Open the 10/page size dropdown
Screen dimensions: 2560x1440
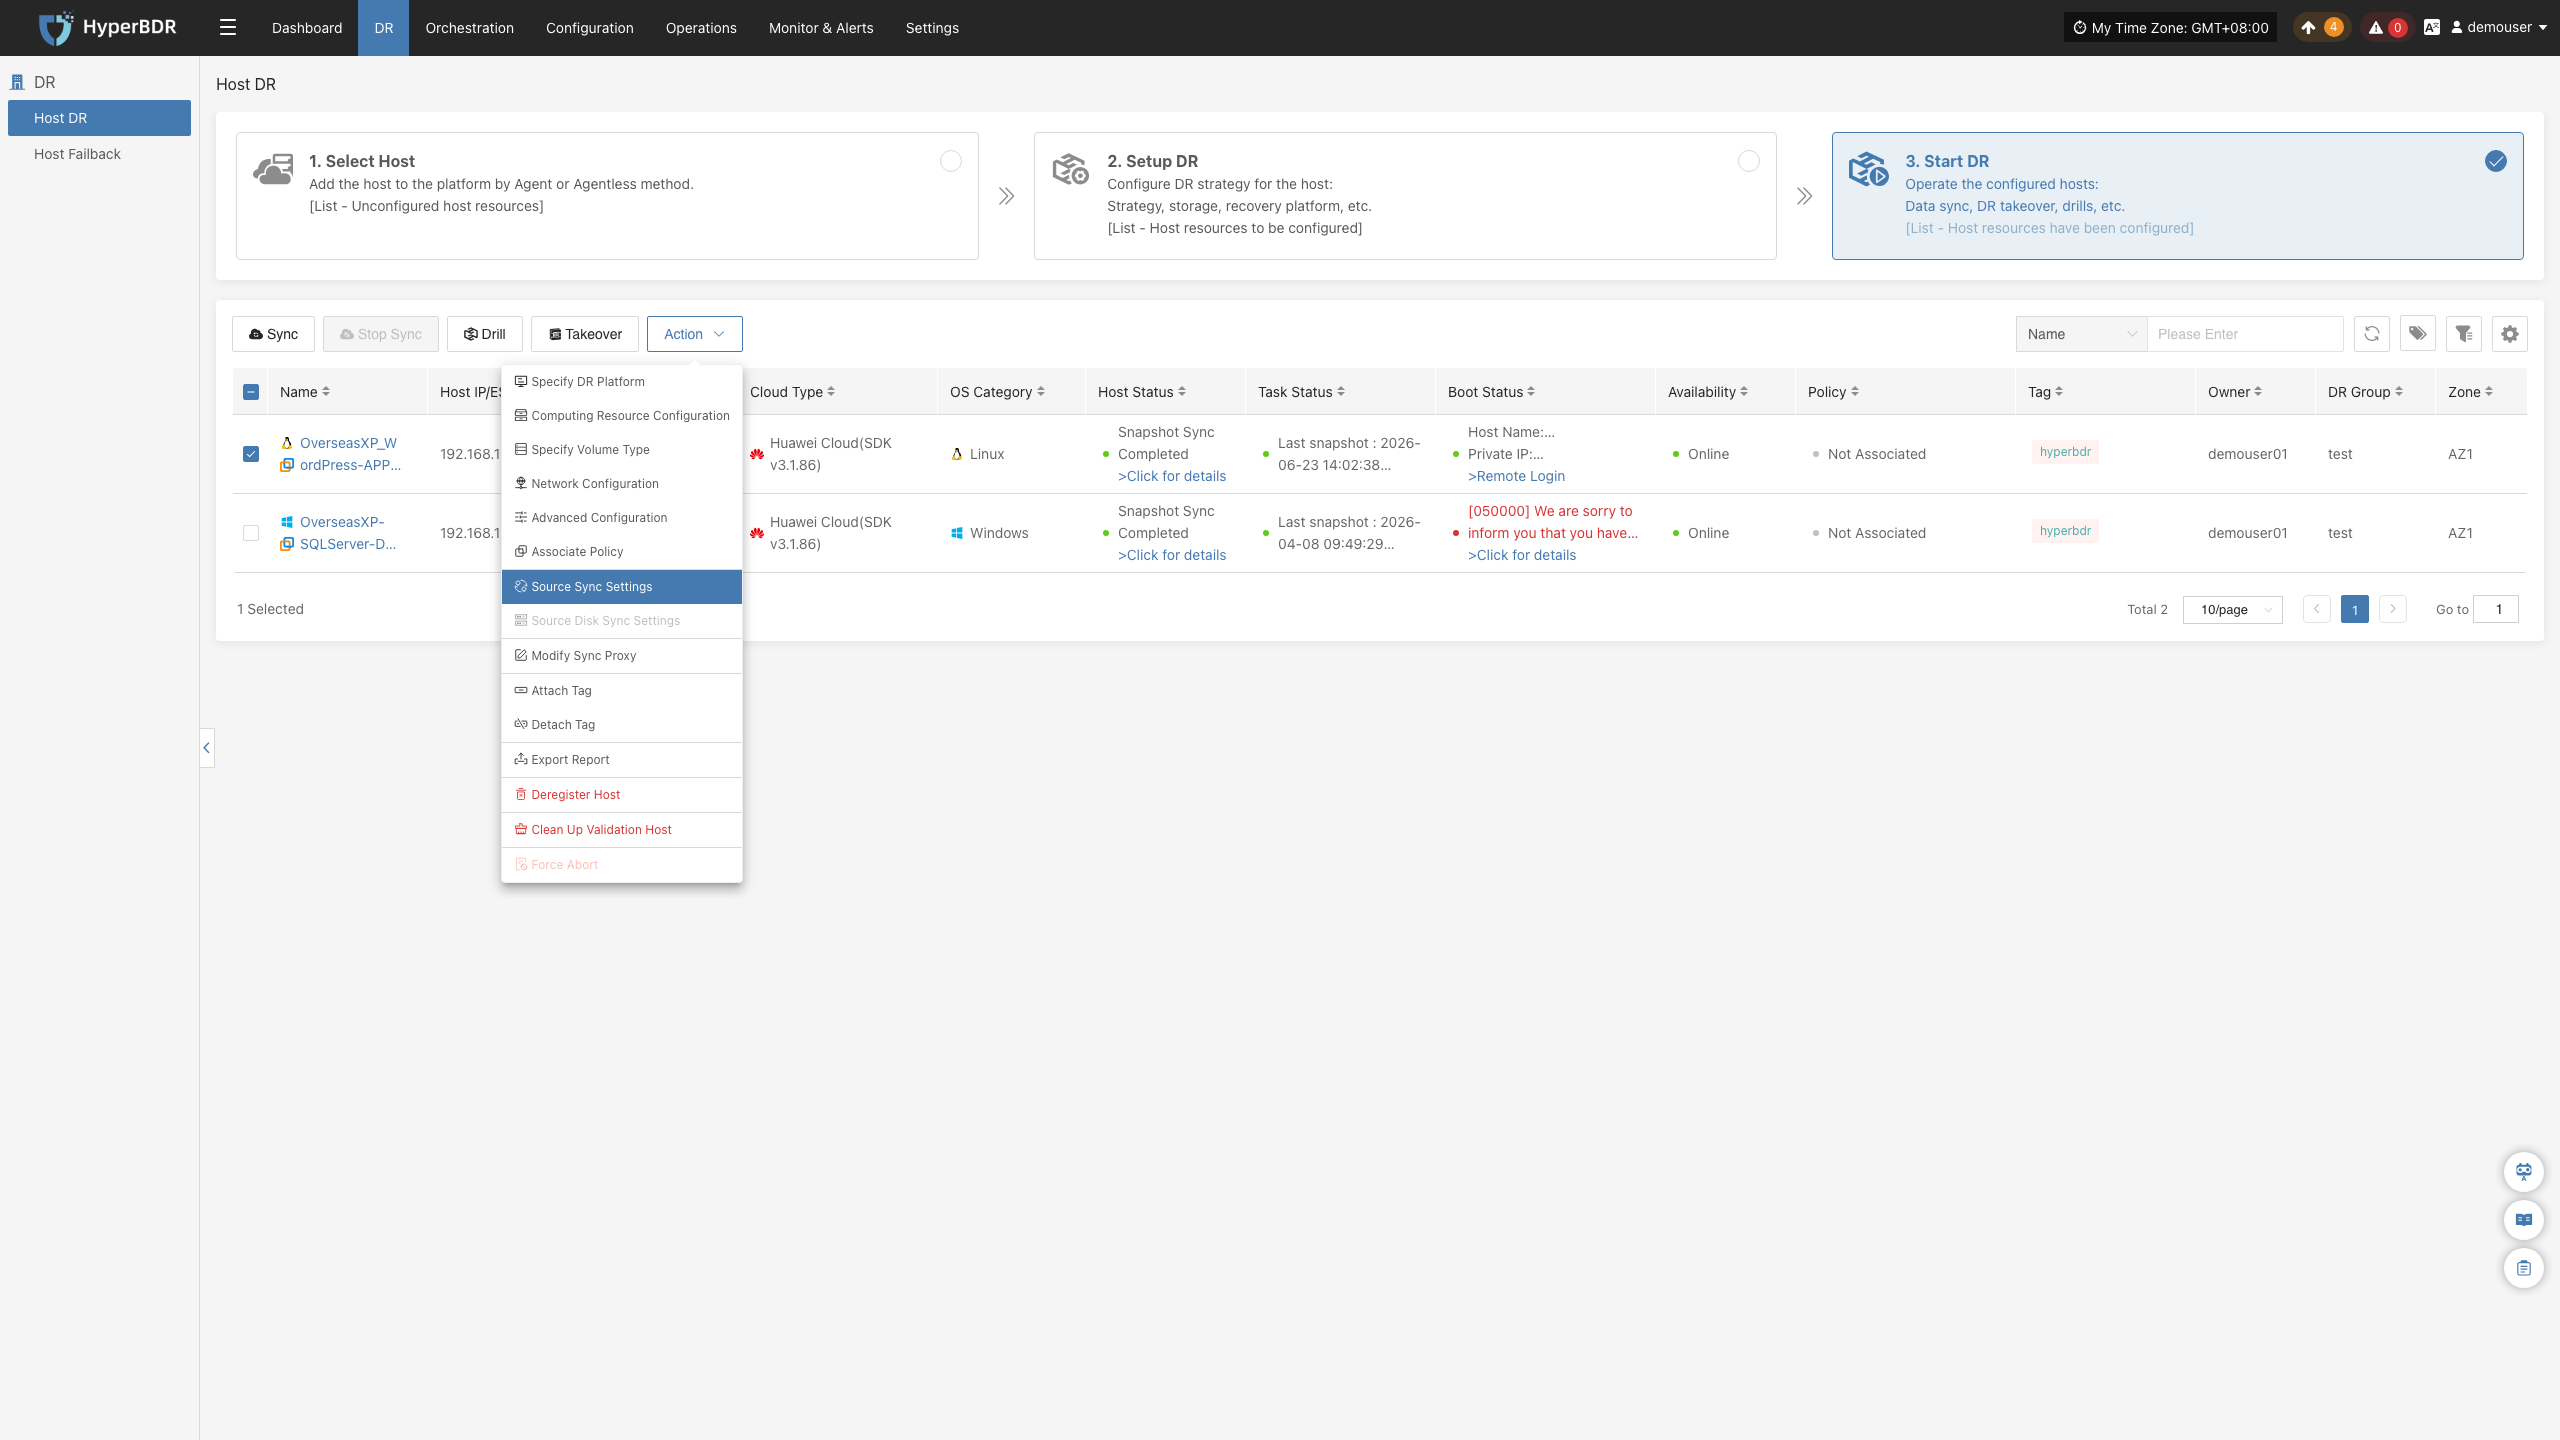pos(2233,609)
